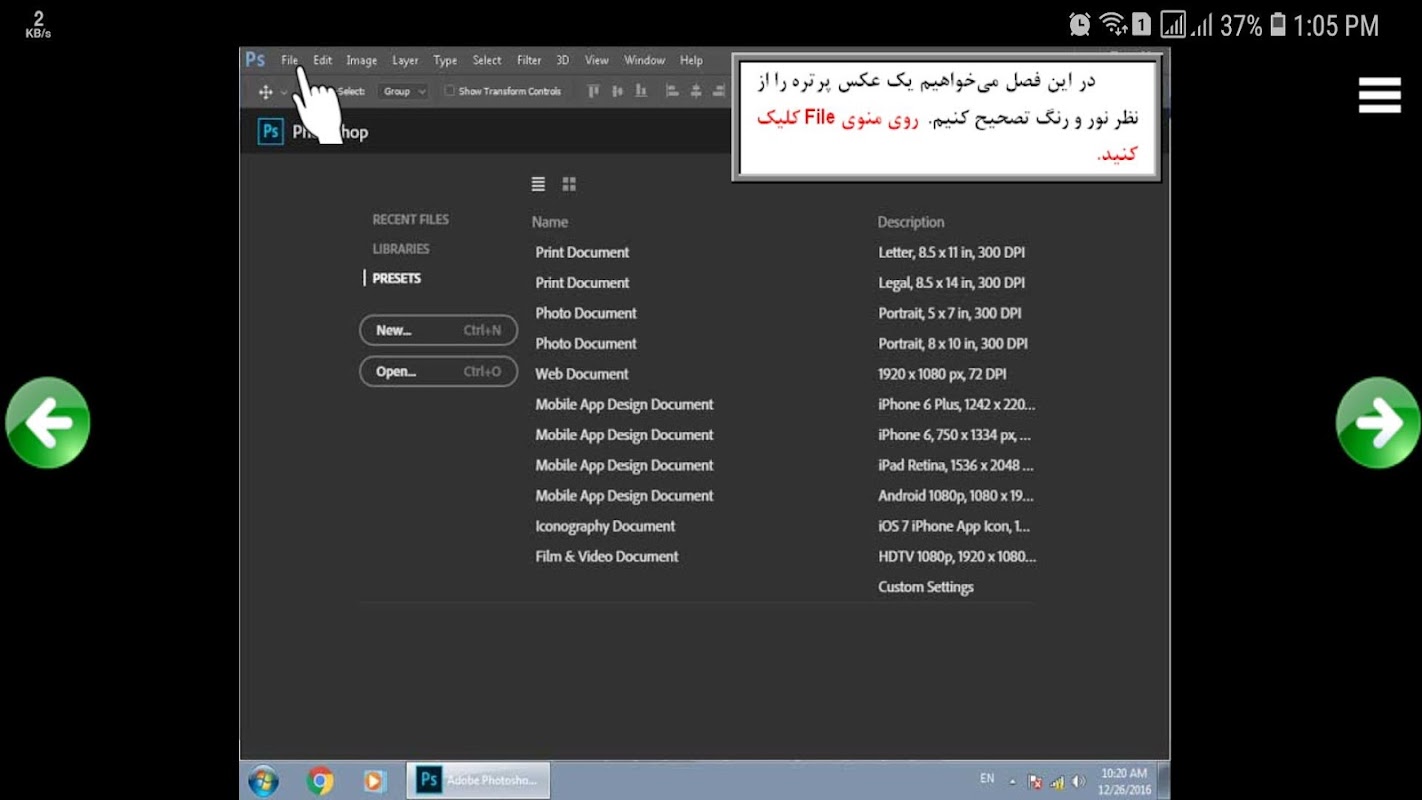Image resolution: width=1422 pixels, height=800 pixels.
Task: Click the Ps logo beside Photoshop title
Action: point(271,132)
